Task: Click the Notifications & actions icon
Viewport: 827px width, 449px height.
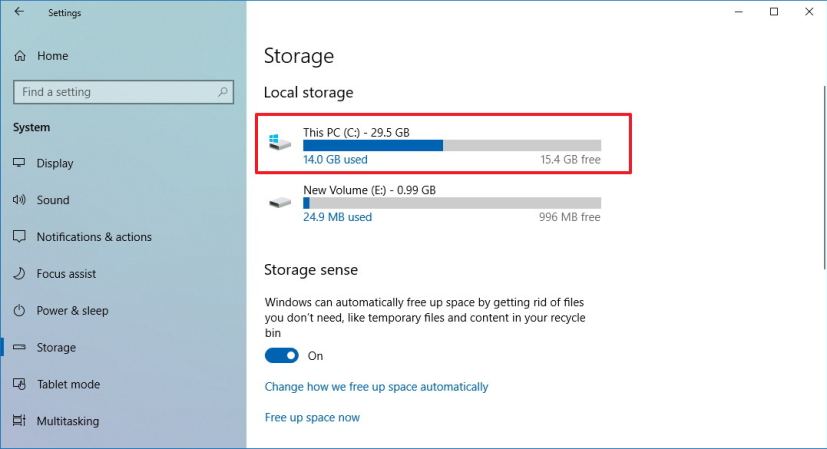Action: point(20,236)
